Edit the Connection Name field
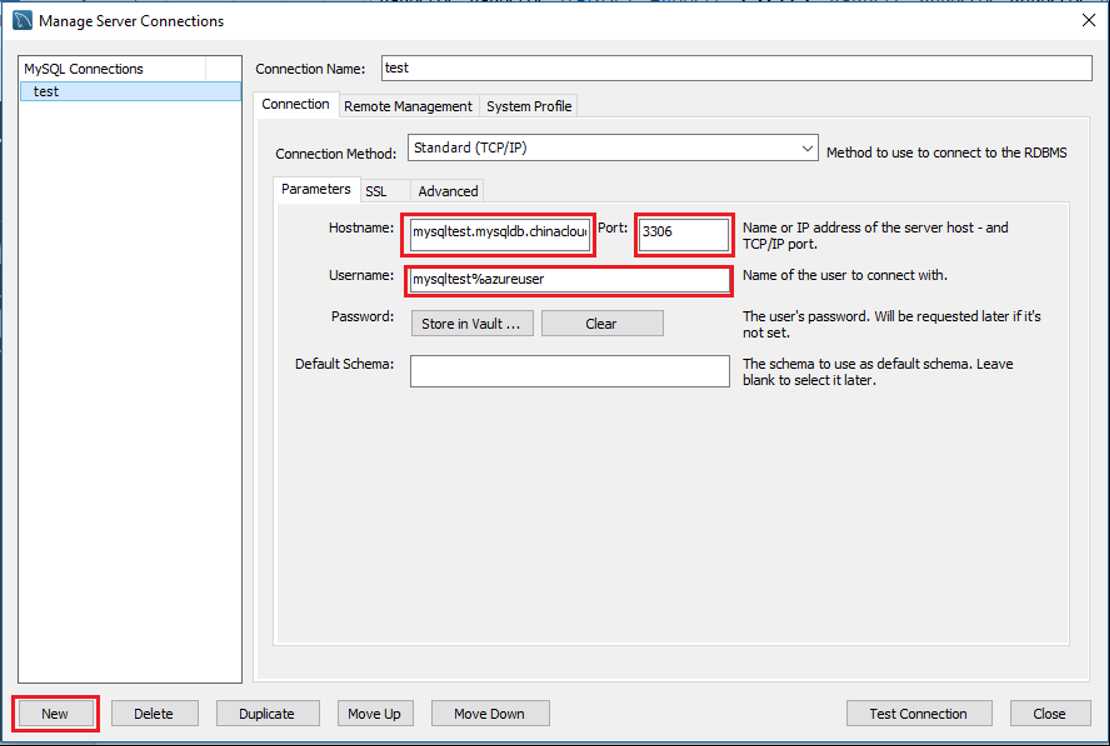The width and height of the screenshot is (1110, 746). pos(736,68)
